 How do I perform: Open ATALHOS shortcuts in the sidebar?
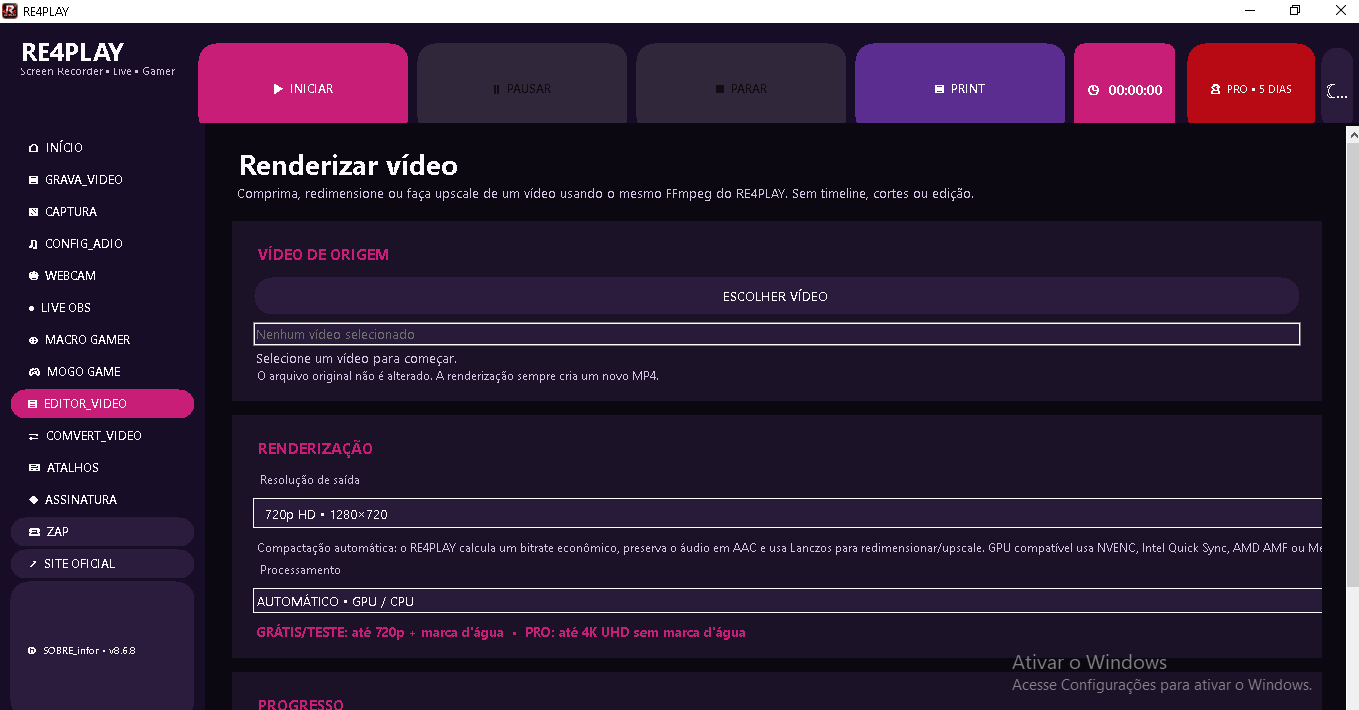[x=102, y=468]
